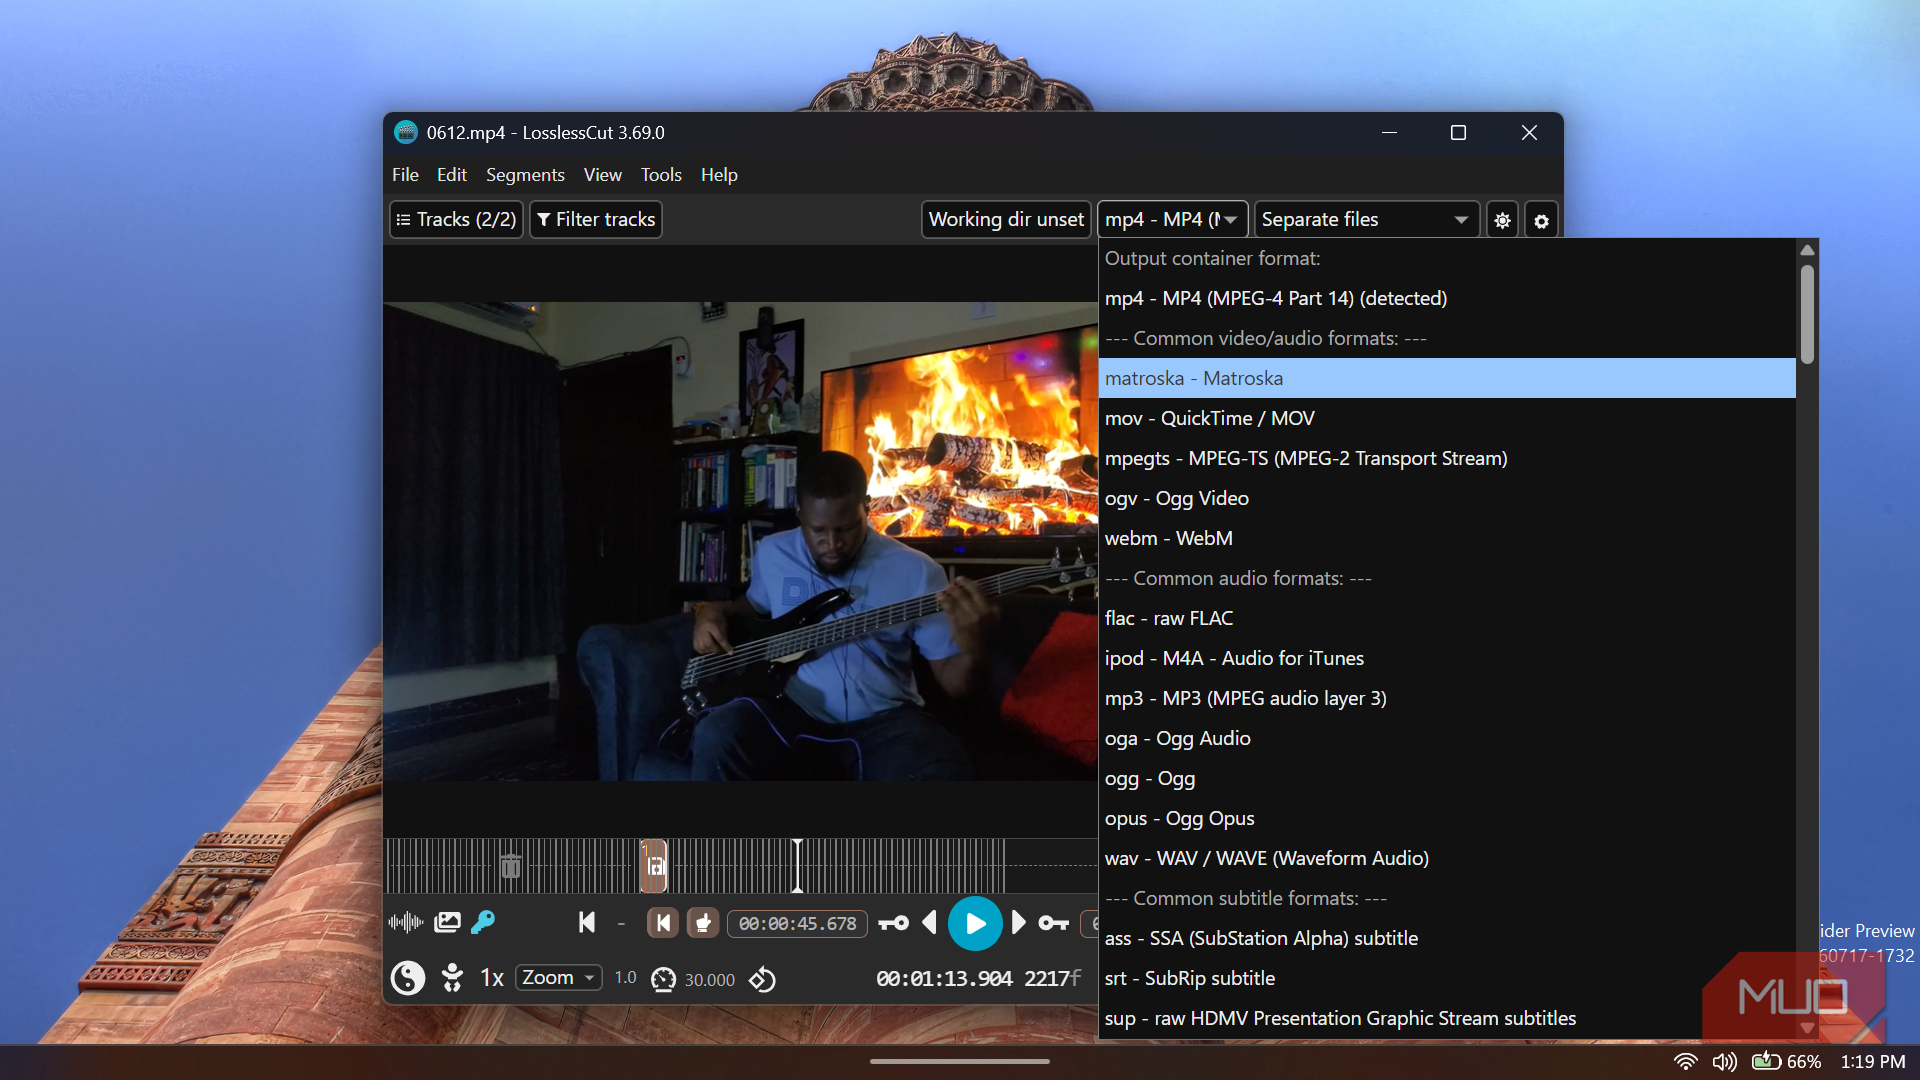Viewport: 1920px width, 1080px height.
Task: Toggle the video thumbnails icon
Action: [x=447, y=922]
